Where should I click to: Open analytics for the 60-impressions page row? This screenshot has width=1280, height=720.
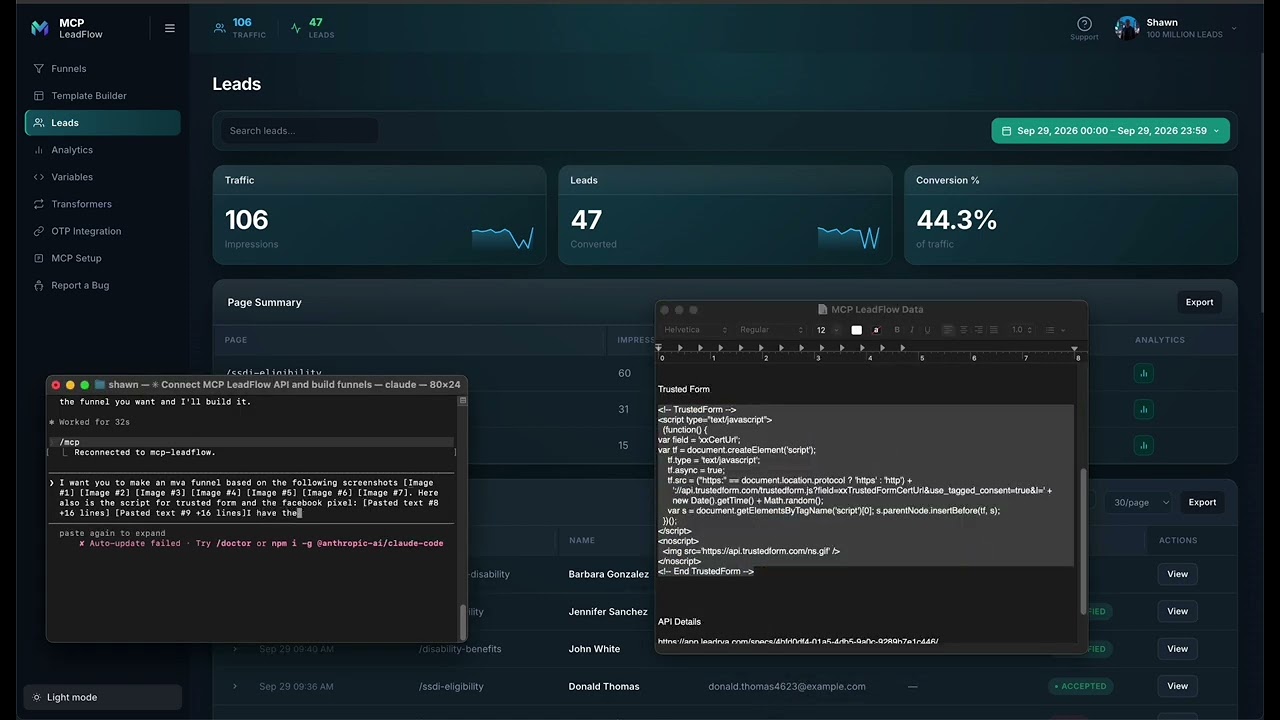(1143, 373)
